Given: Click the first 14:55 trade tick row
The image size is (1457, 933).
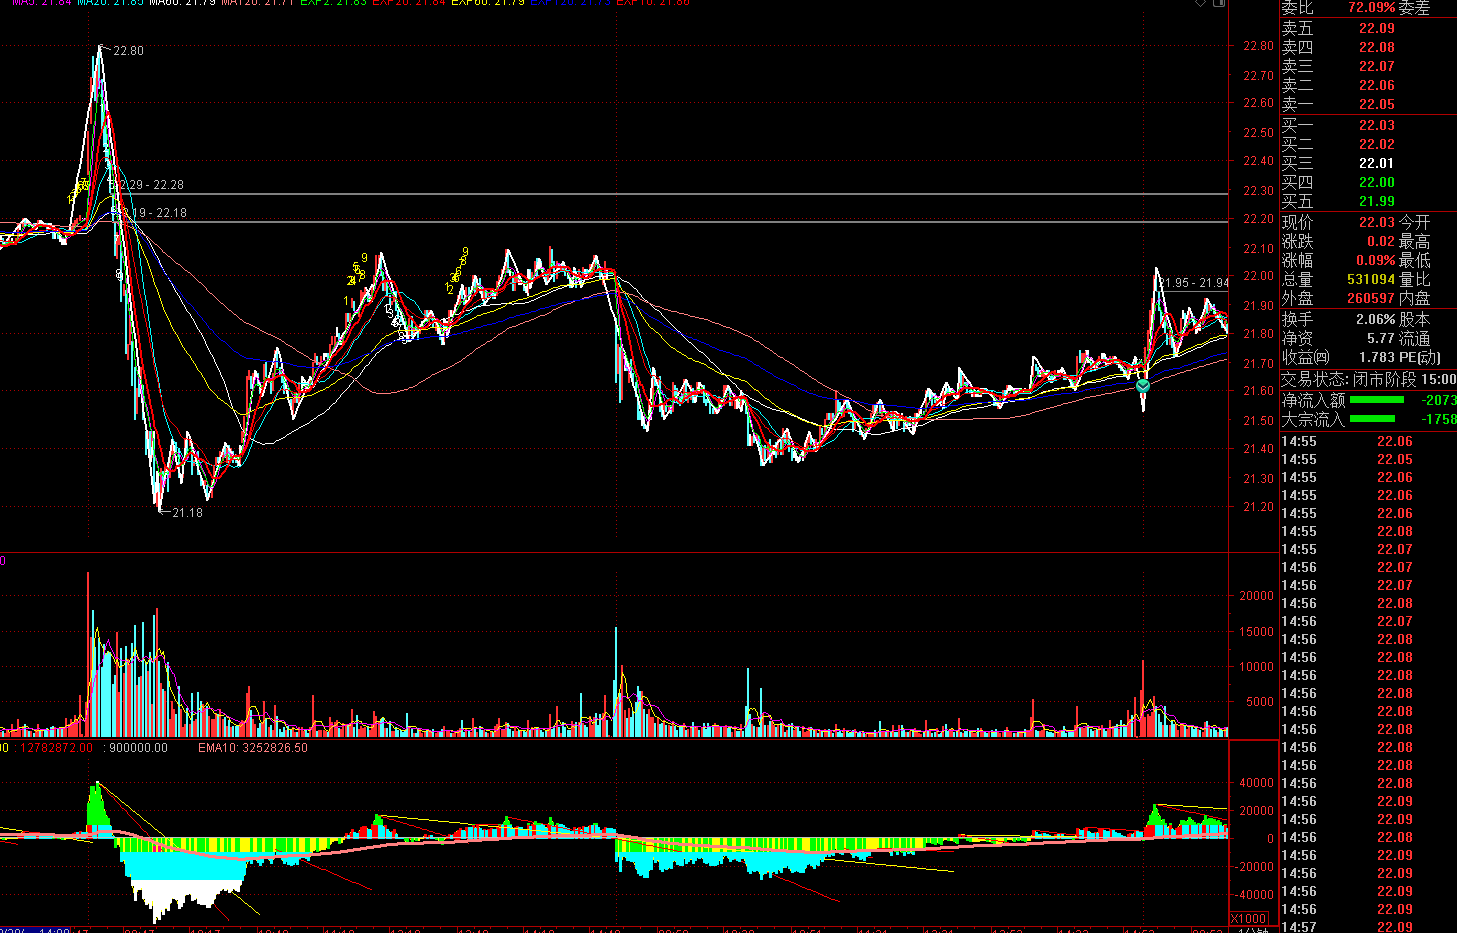Looking at the screenshot, I should [1367, 442].
